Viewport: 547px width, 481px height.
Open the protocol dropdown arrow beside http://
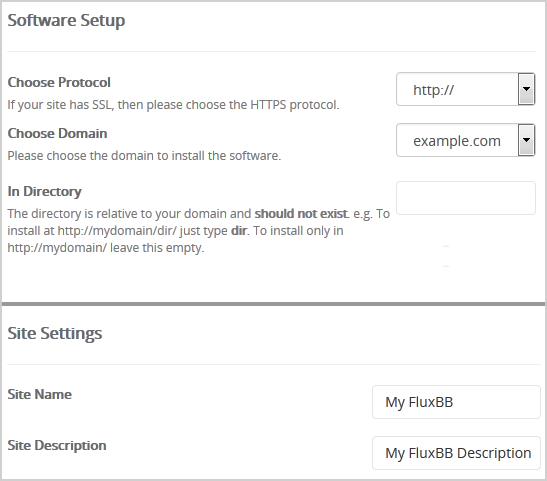click(526, 89)
